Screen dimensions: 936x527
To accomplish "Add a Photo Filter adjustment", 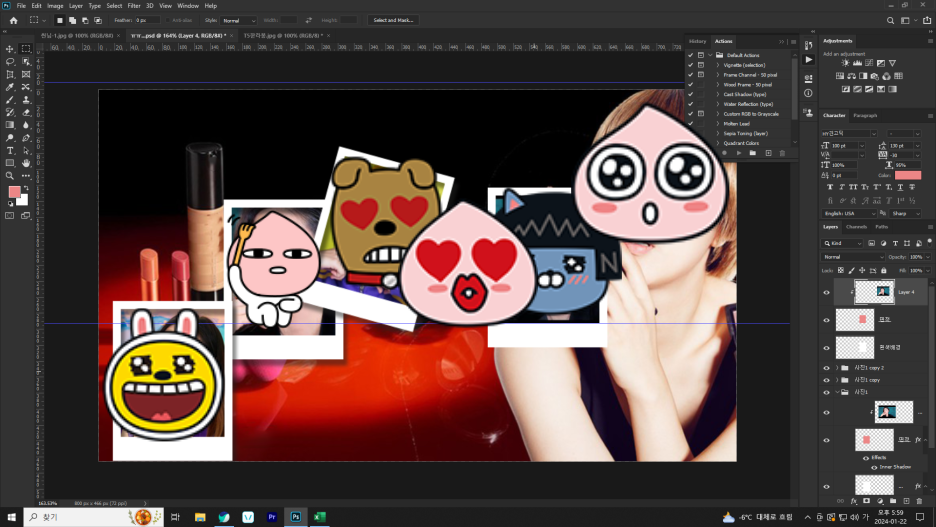I will 875,76.
